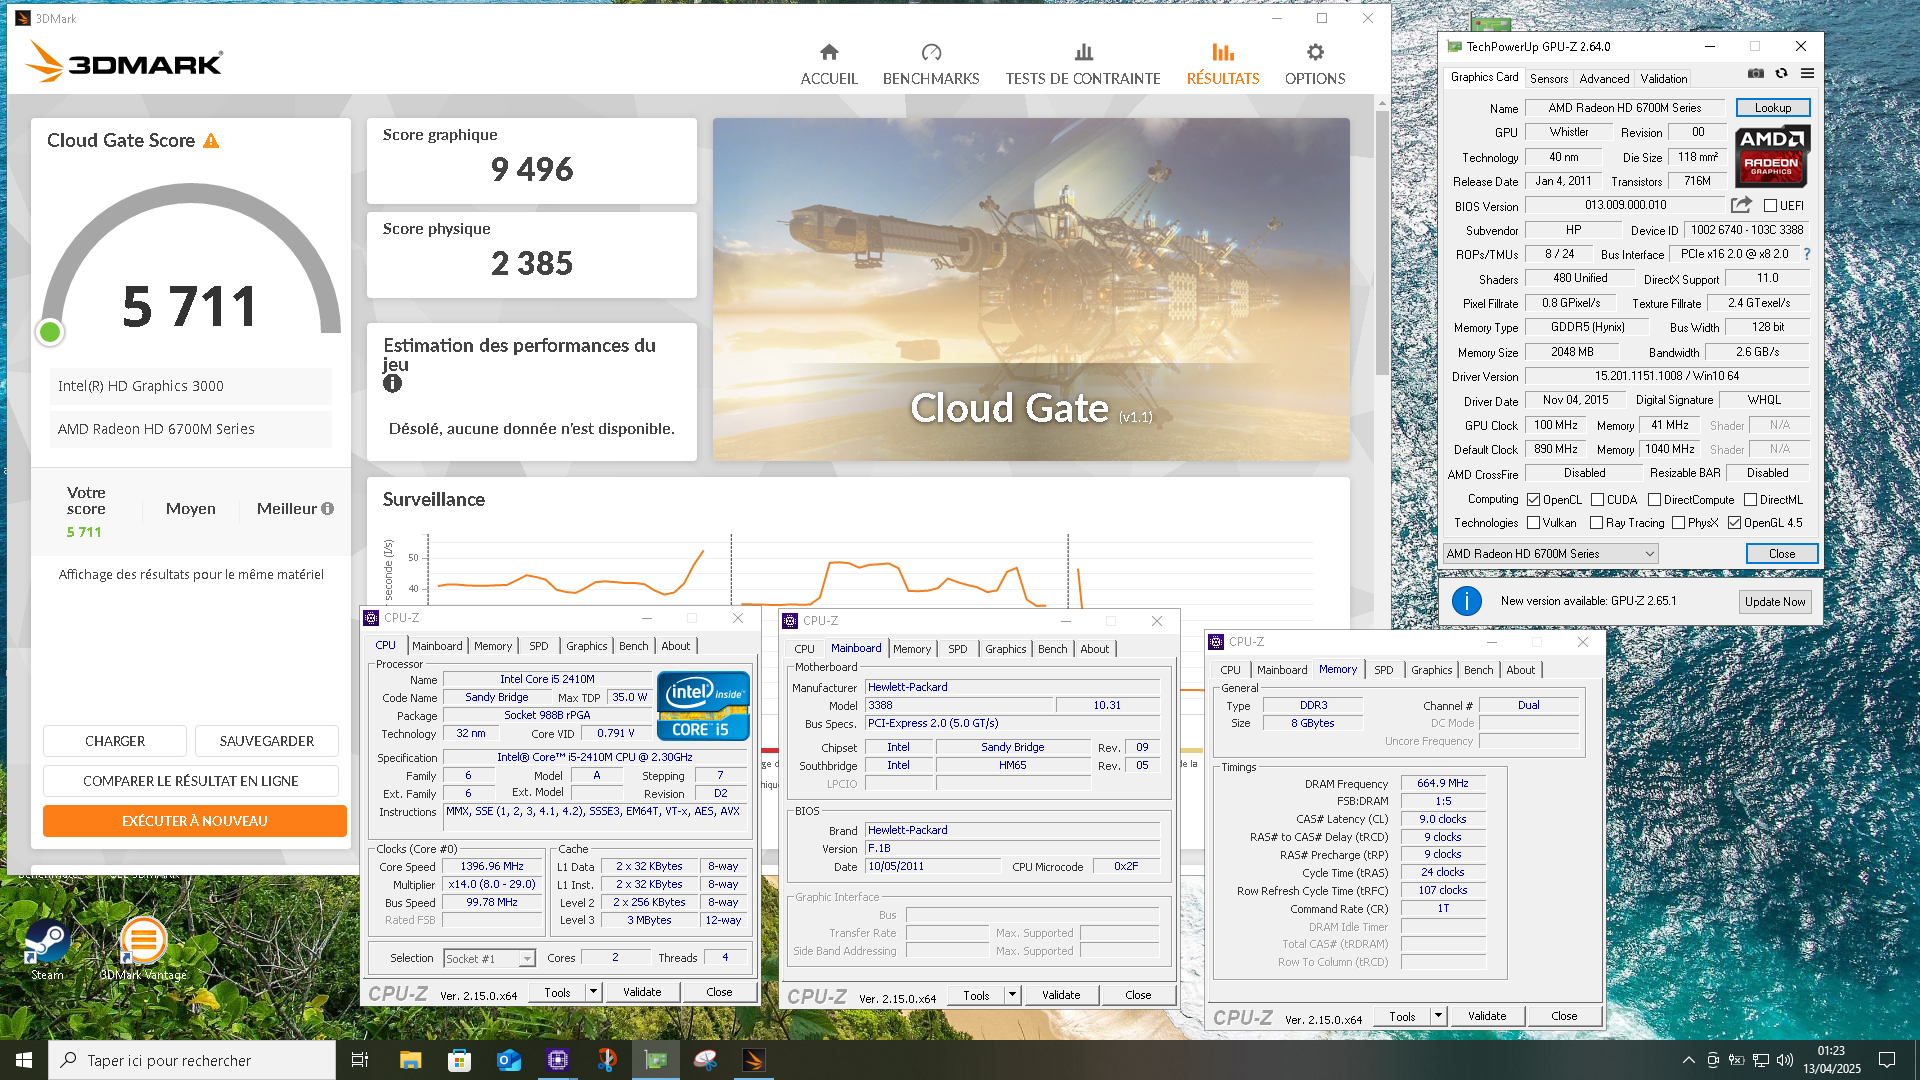Toggle the UEFI checkbox in GPU-Z
The height and width of the screenshot is (1080, 1920).
[1770, 206]
